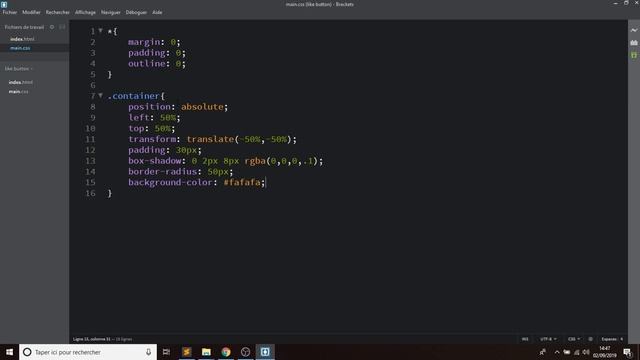The image size is (640, 360).
Task: Open Google Chrome from the taskbar
Action: tap(226, 352)
